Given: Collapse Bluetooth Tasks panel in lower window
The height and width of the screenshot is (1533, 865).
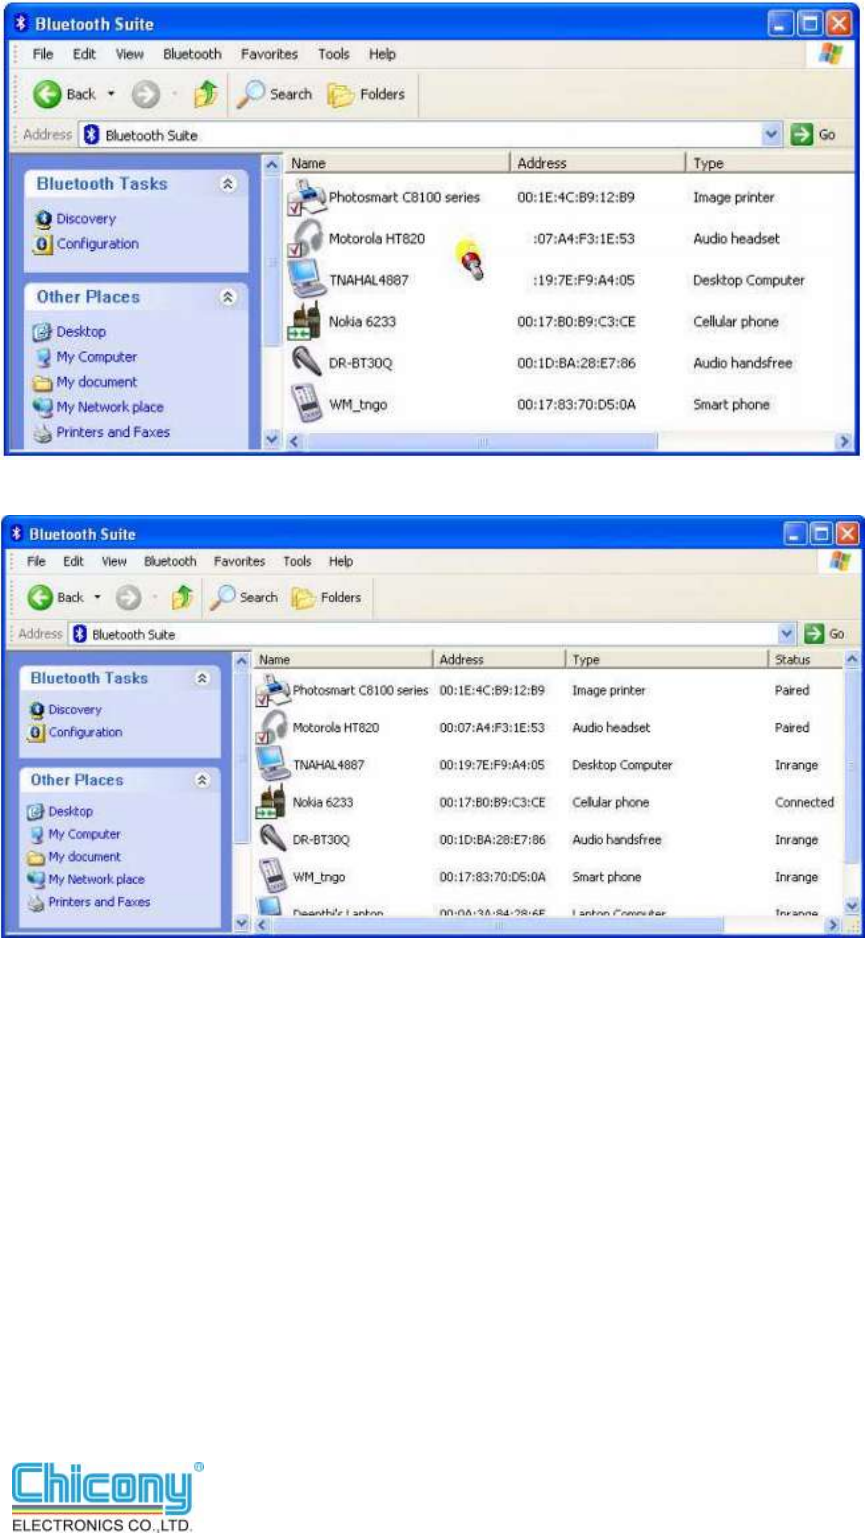Looking at the screenshot, I should pos(202,678).
